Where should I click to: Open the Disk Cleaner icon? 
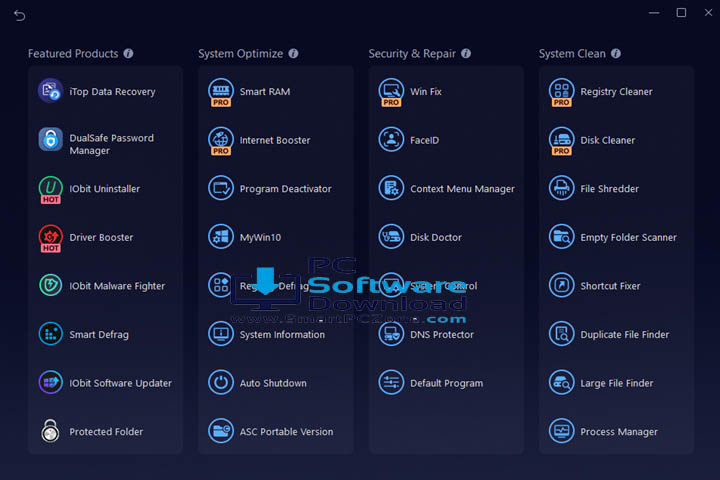coord(562,141)
